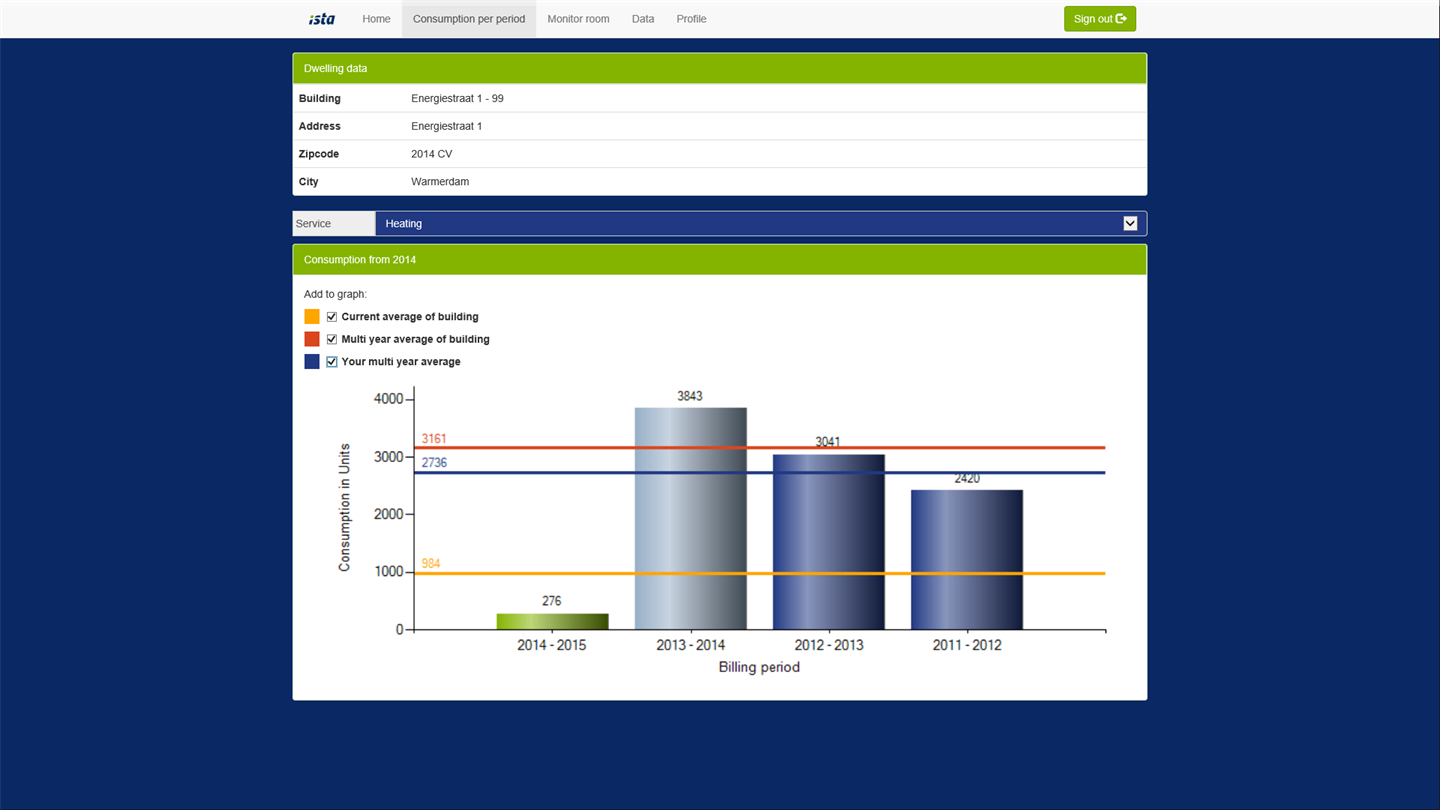Viewport: 1440px width, 810px height.
Task: Click the ista logo
Action: pyautogui.click(x=322, y=19)
